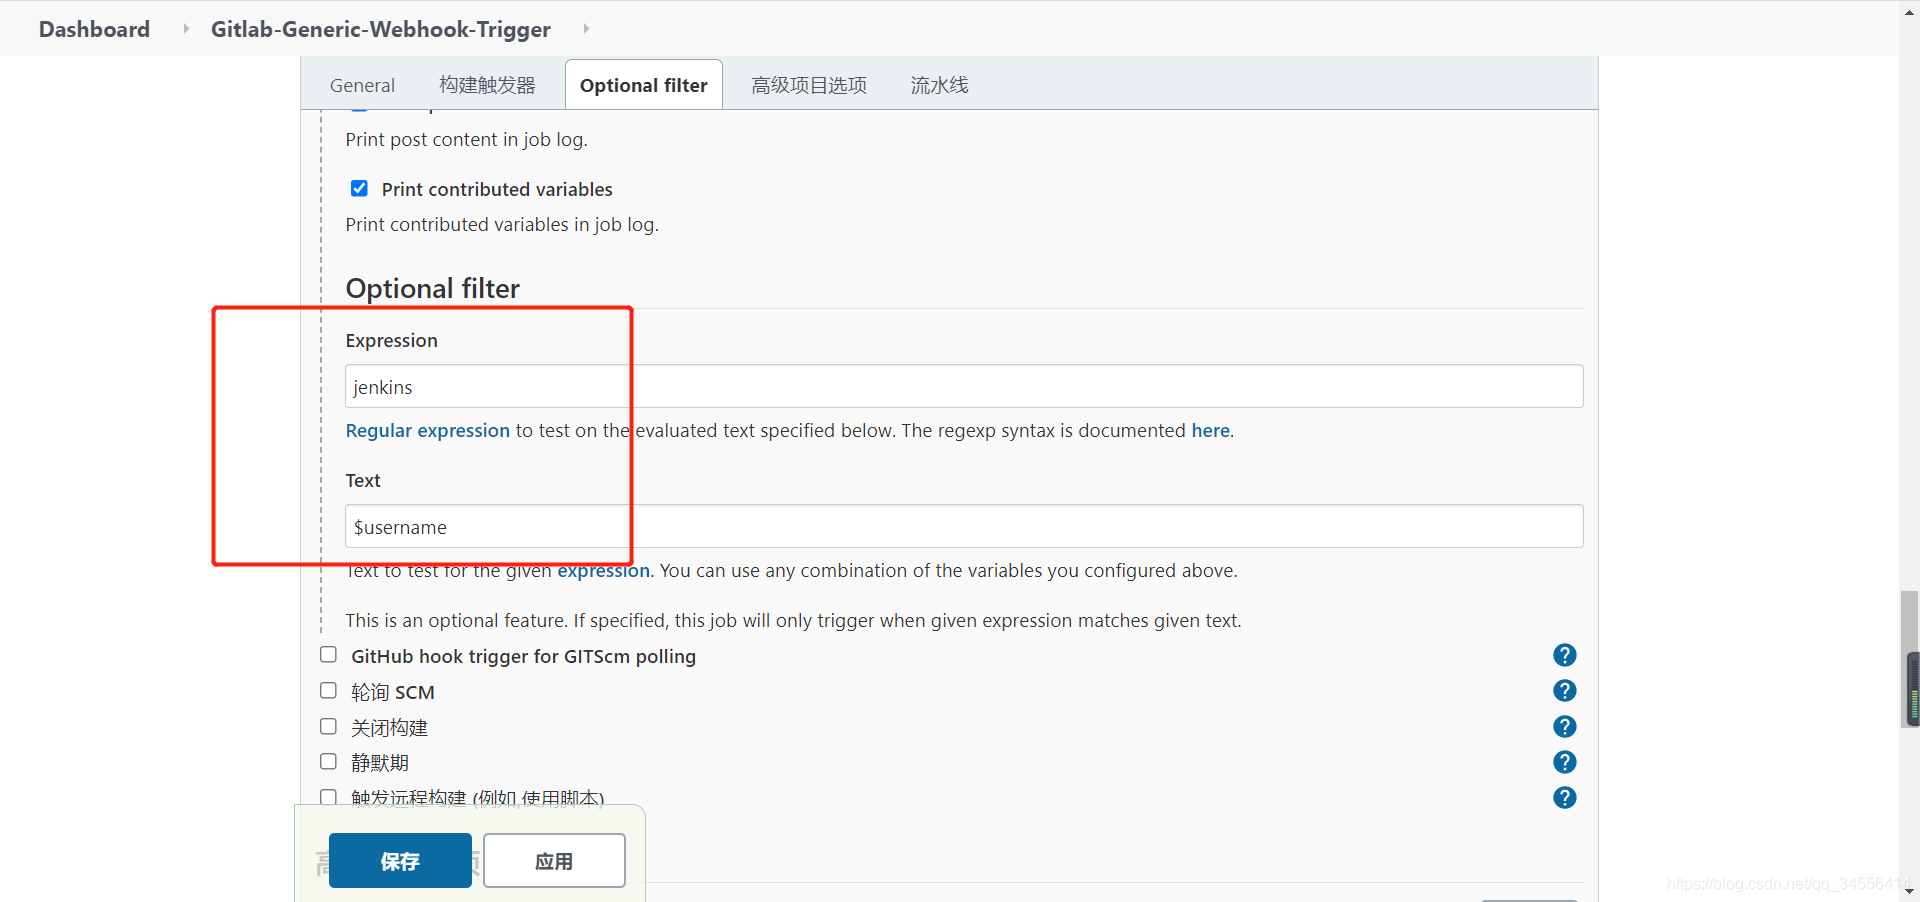Open the 'expression' link under Text field
The image size is (1920, 902).
coord(603,571)
